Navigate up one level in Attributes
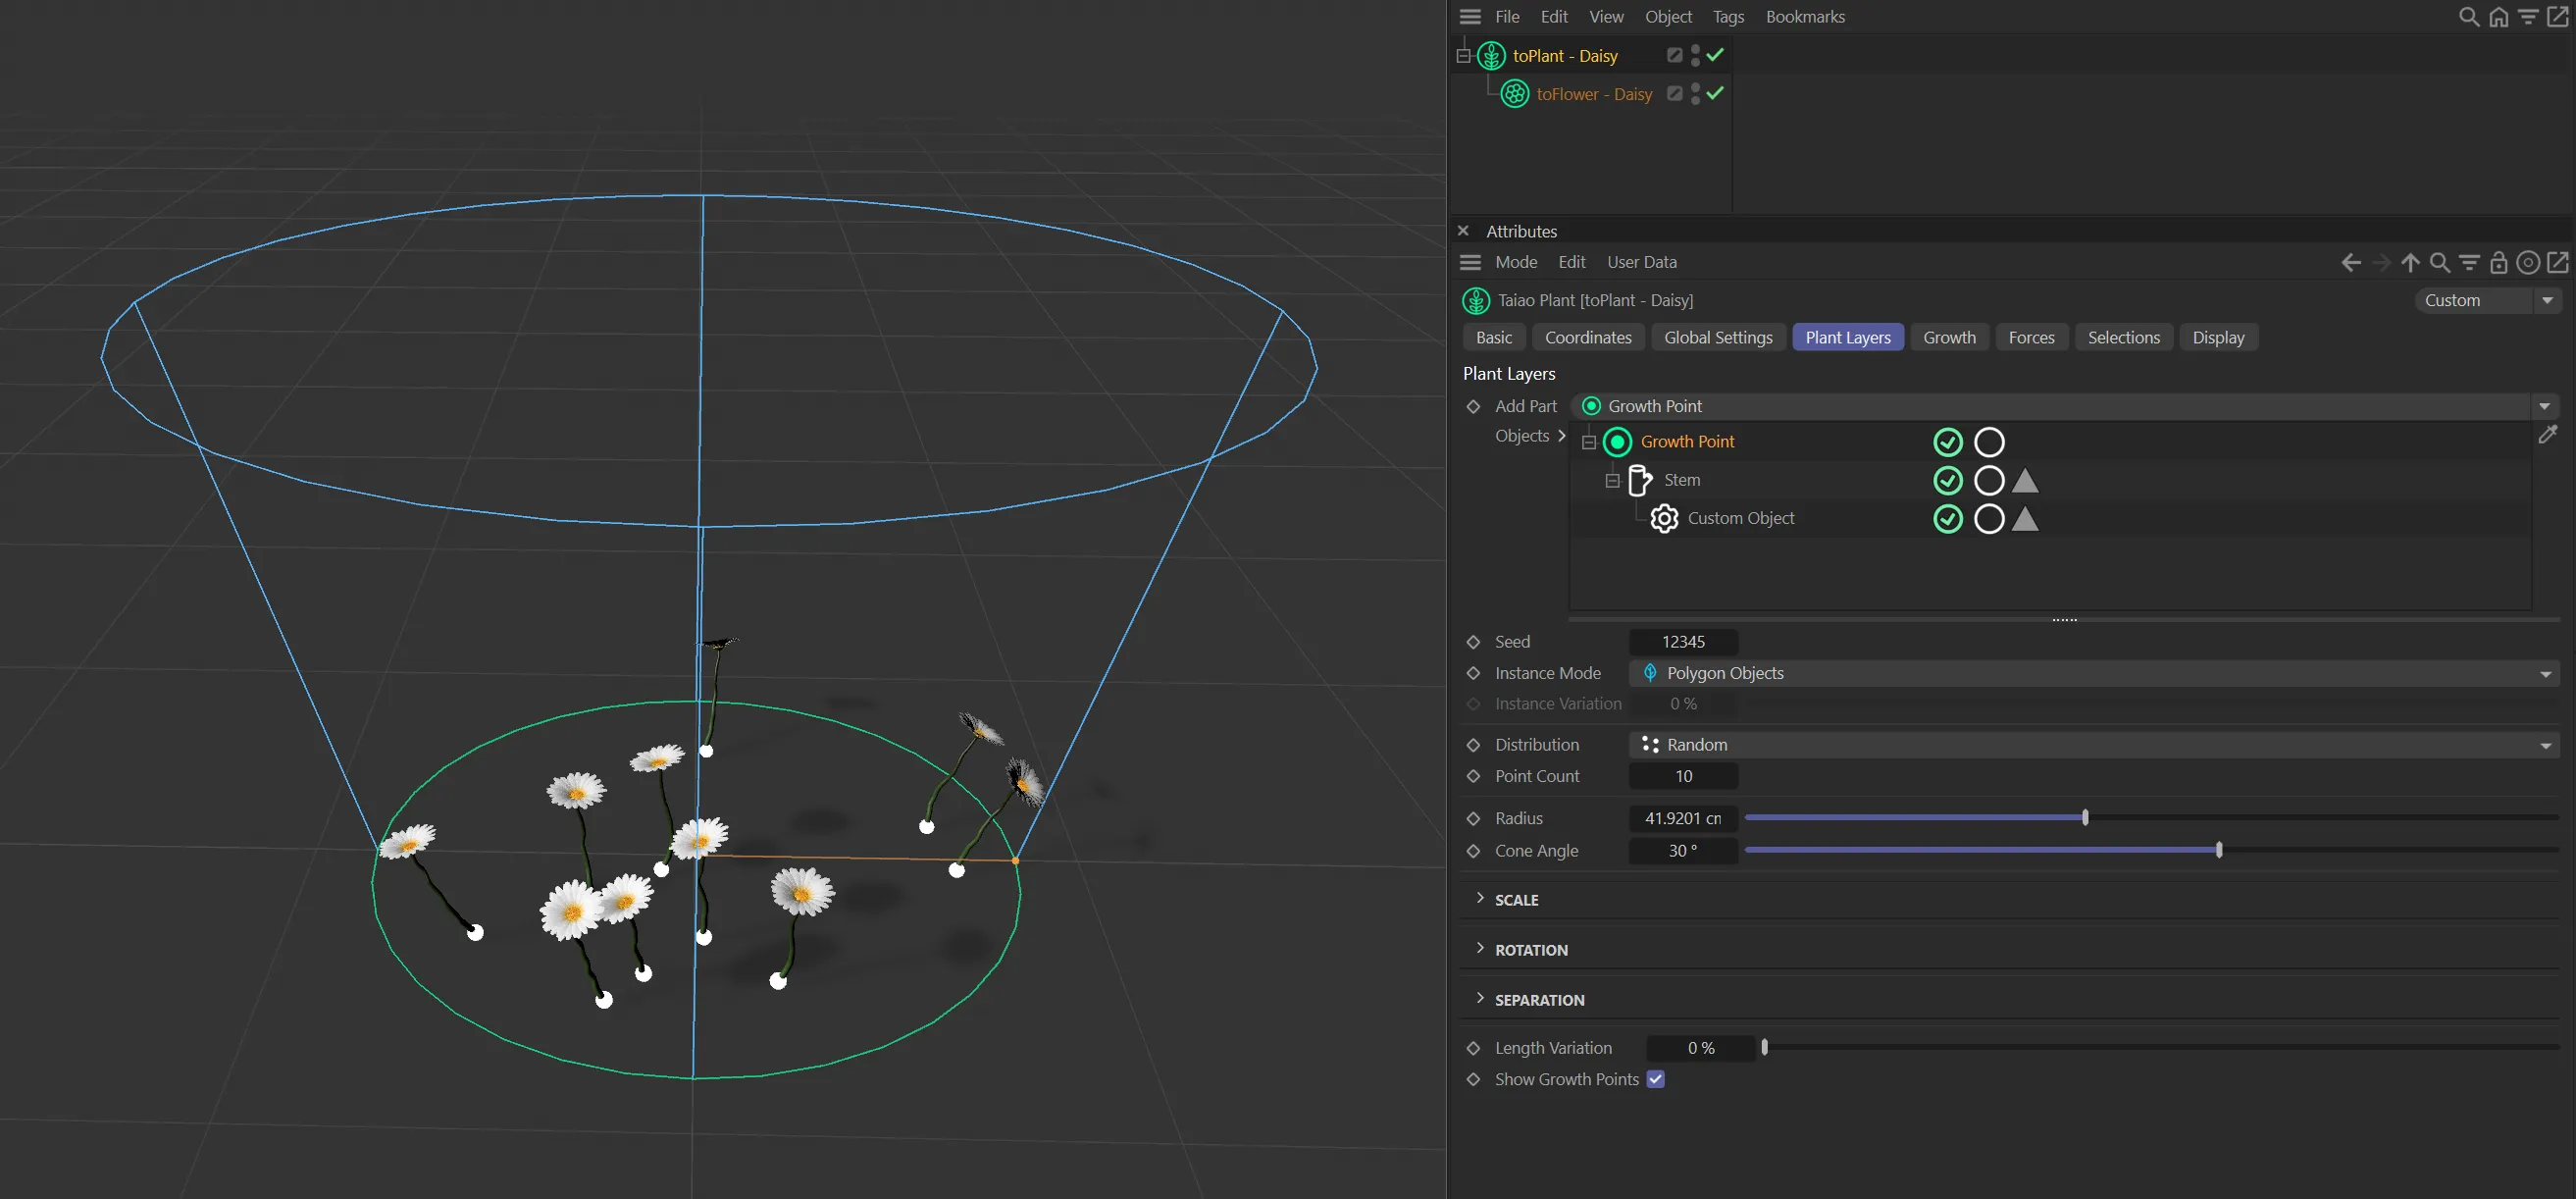Viewport: 2576px width, 1199px height. [x=2410, y=262]
